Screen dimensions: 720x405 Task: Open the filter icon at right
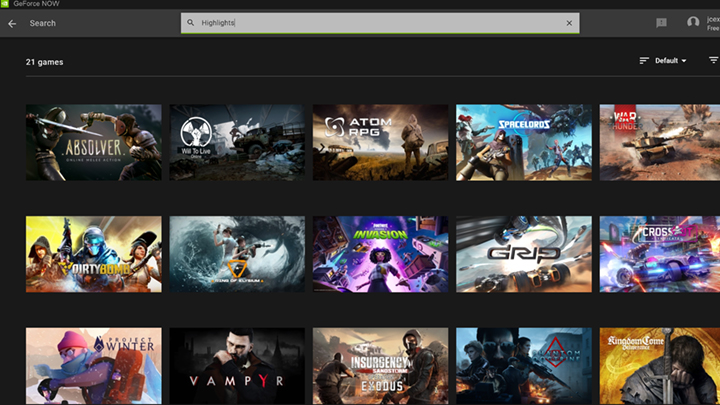[713, 60]
